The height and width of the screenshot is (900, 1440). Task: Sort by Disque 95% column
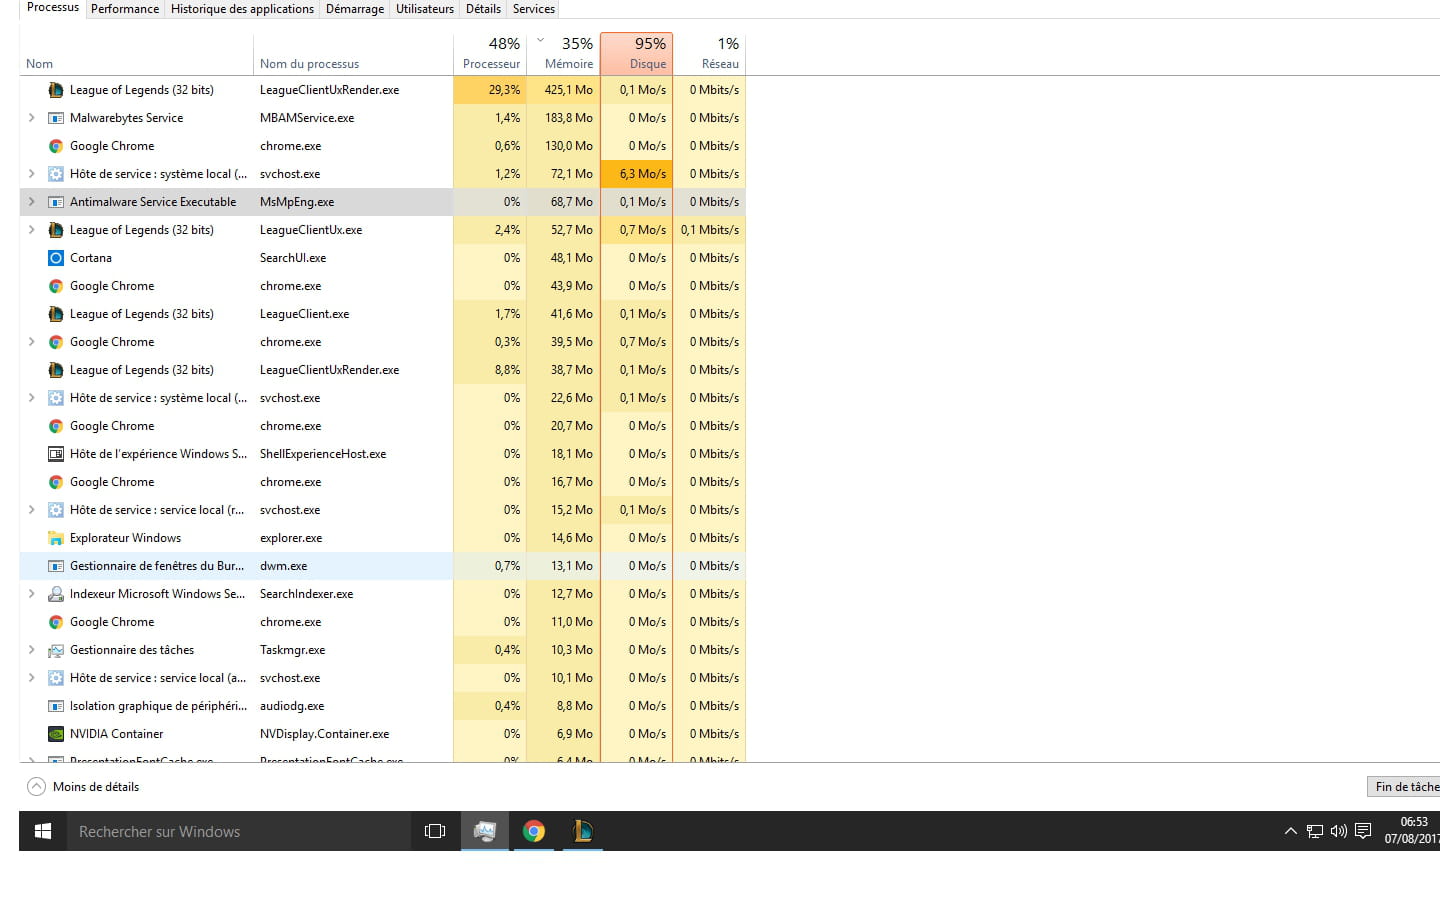point(637,54)
